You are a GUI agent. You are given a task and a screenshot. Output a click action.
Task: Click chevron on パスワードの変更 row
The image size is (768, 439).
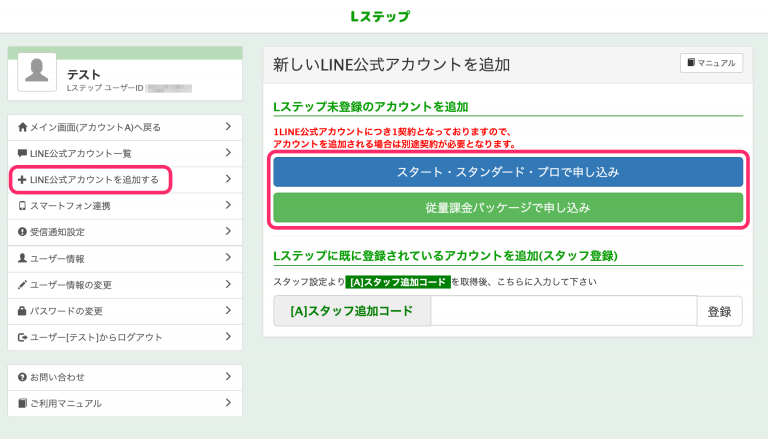[228, 310]
